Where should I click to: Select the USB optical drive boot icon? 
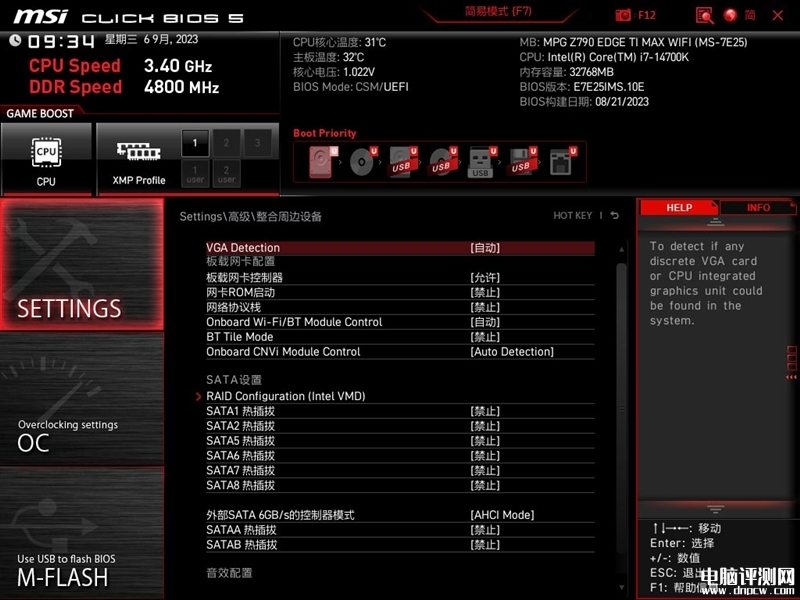click(442, 162)
